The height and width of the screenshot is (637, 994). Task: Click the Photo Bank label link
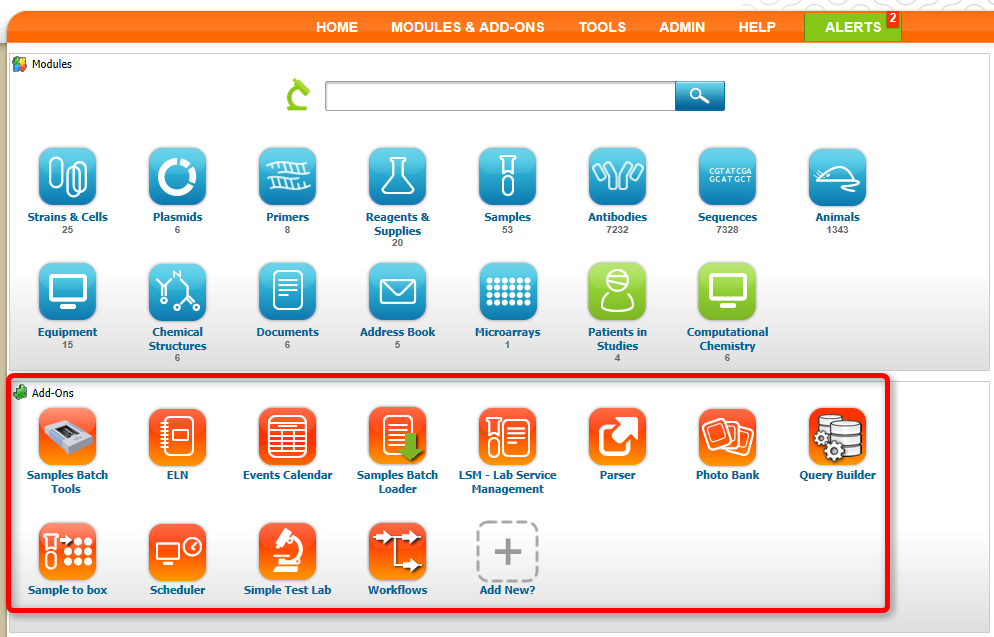coord(727,475)
